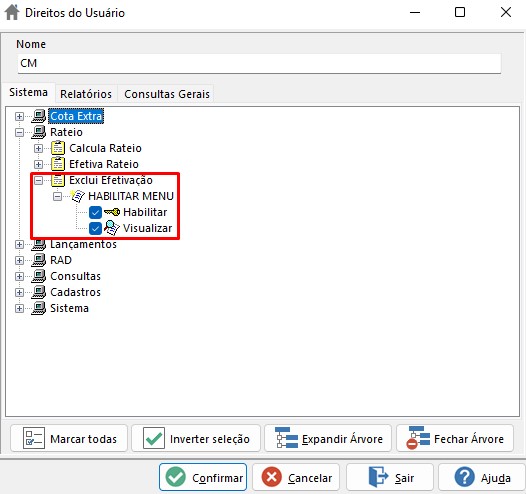Viewport: 526px width, 494px height.
Task: Collapse the Exclui Efetivação node
Action: pyautogui.click(x=39, y=180)
